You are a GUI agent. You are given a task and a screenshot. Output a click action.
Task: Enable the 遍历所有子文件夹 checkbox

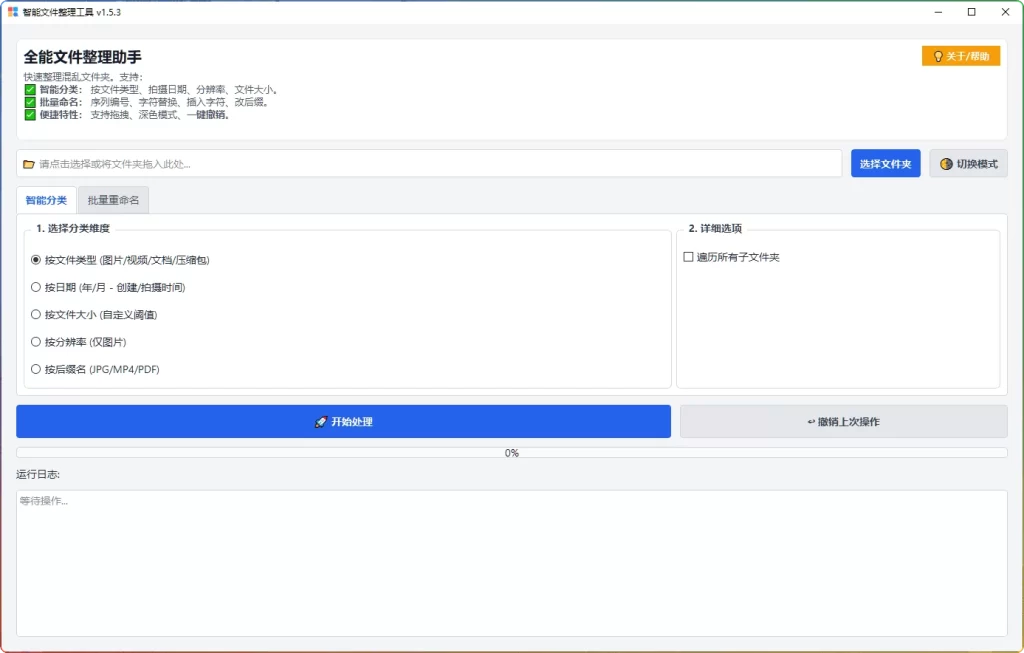[x=687, y=256]
